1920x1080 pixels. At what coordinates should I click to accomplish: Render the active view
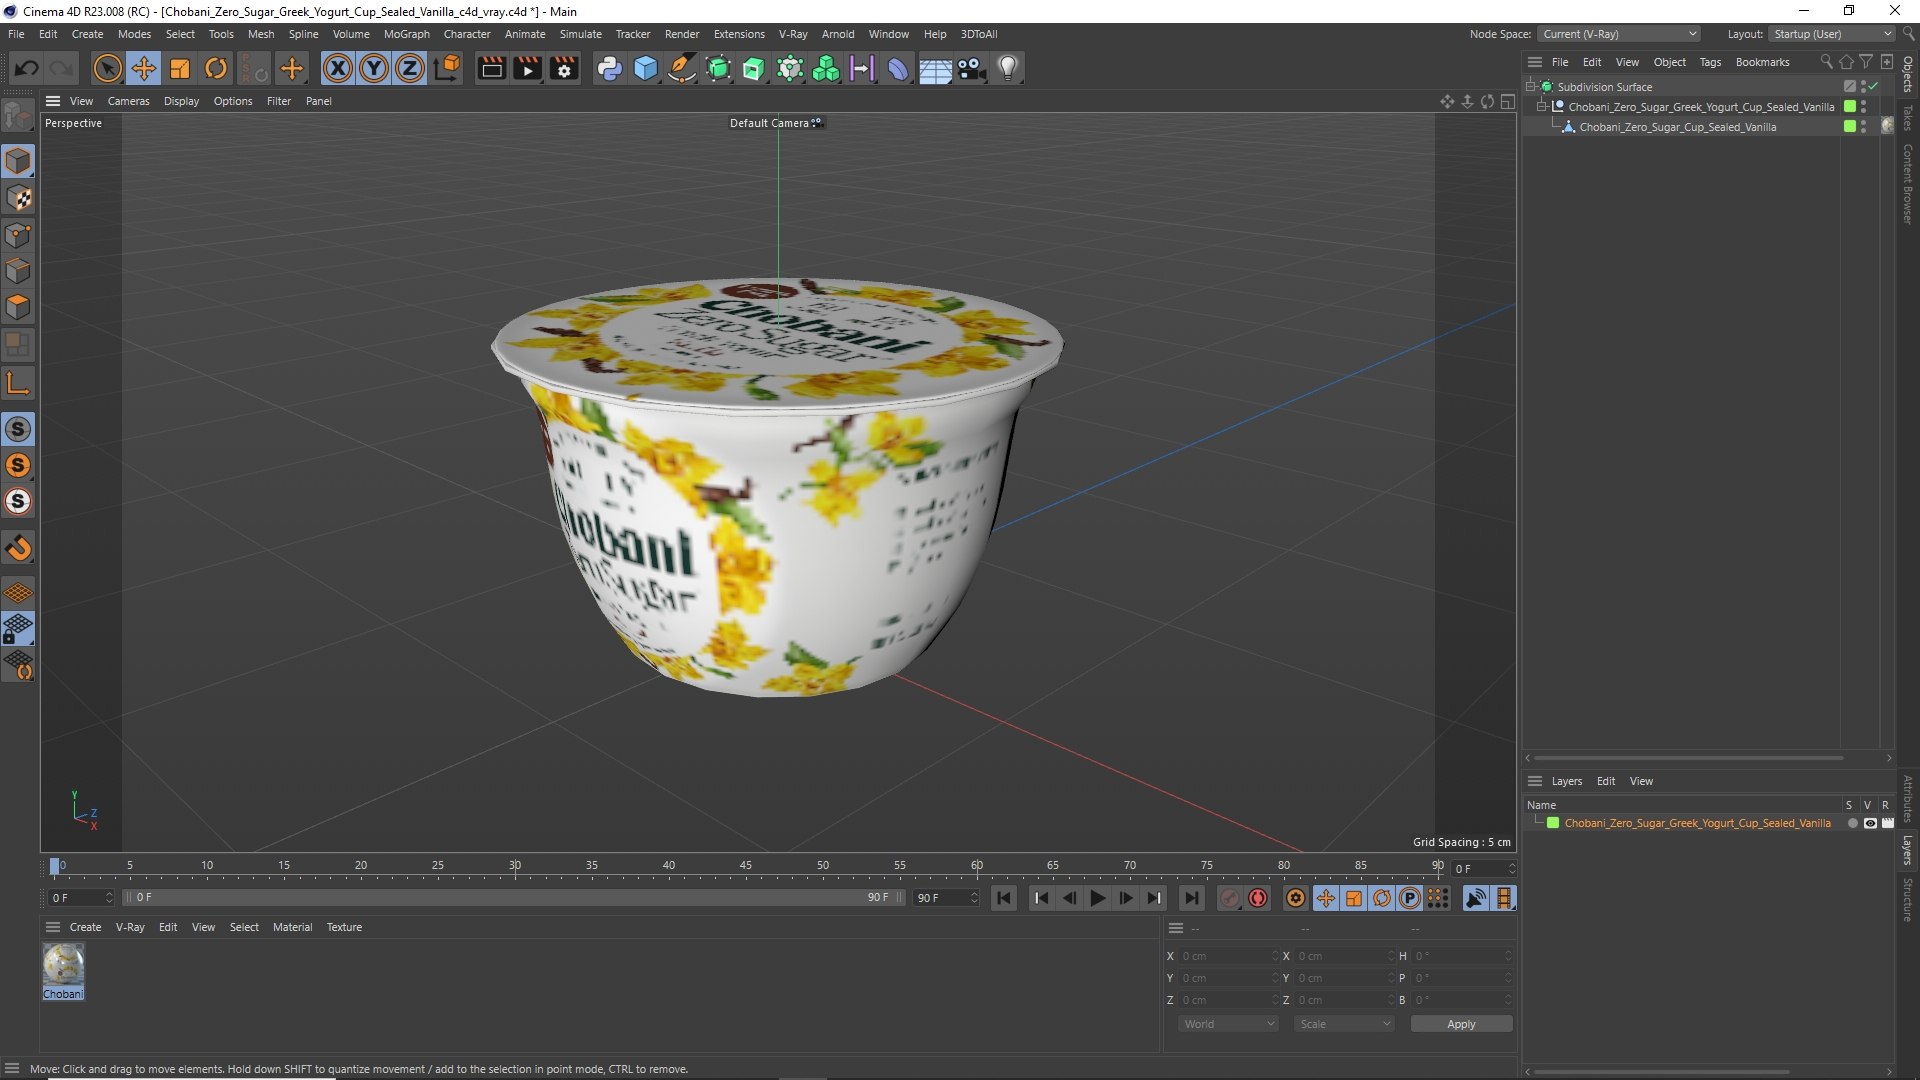tap(491, 68)
